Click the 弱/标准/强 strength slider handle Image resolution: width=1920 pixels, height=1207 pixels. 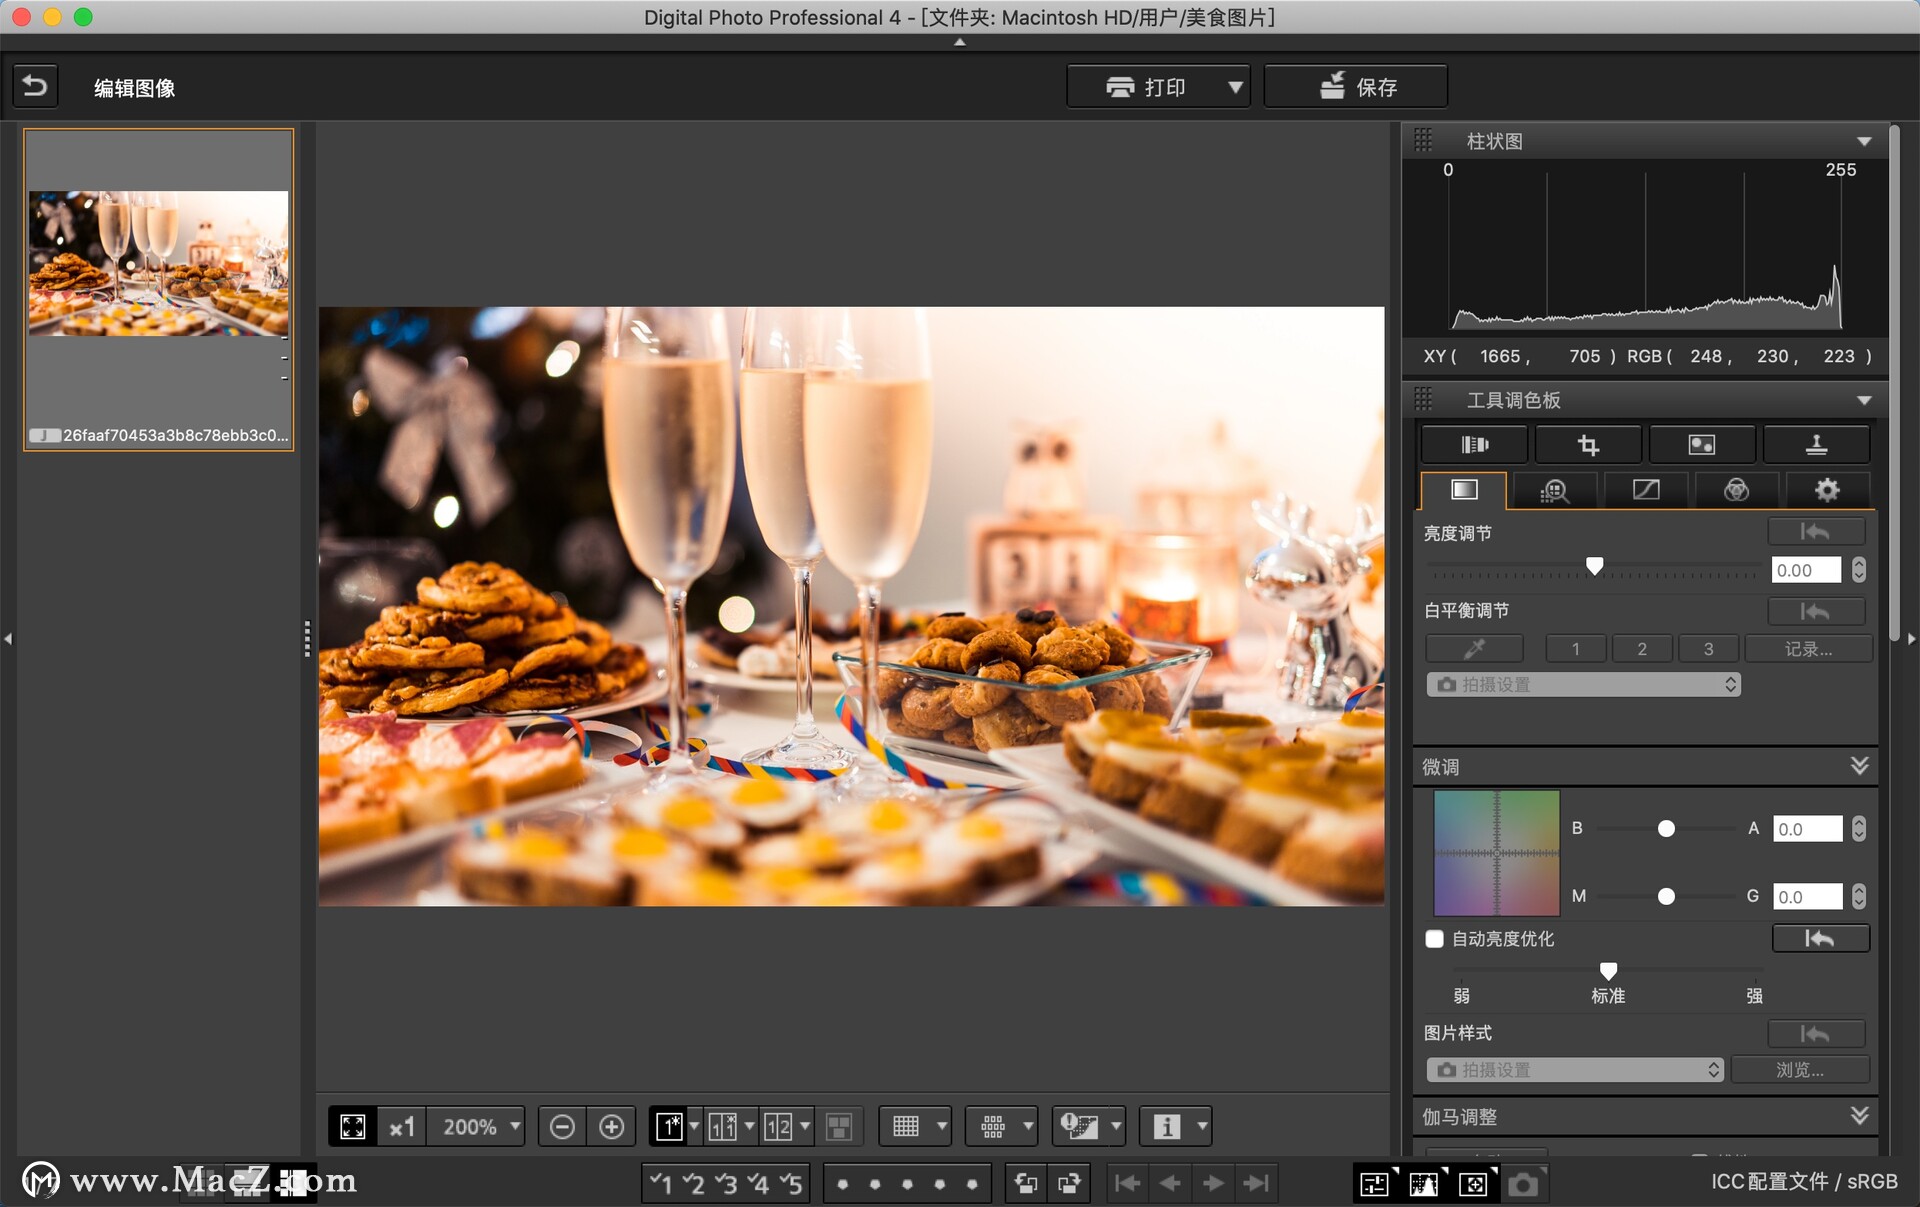pyautogui.click(x=1608, y=971)
